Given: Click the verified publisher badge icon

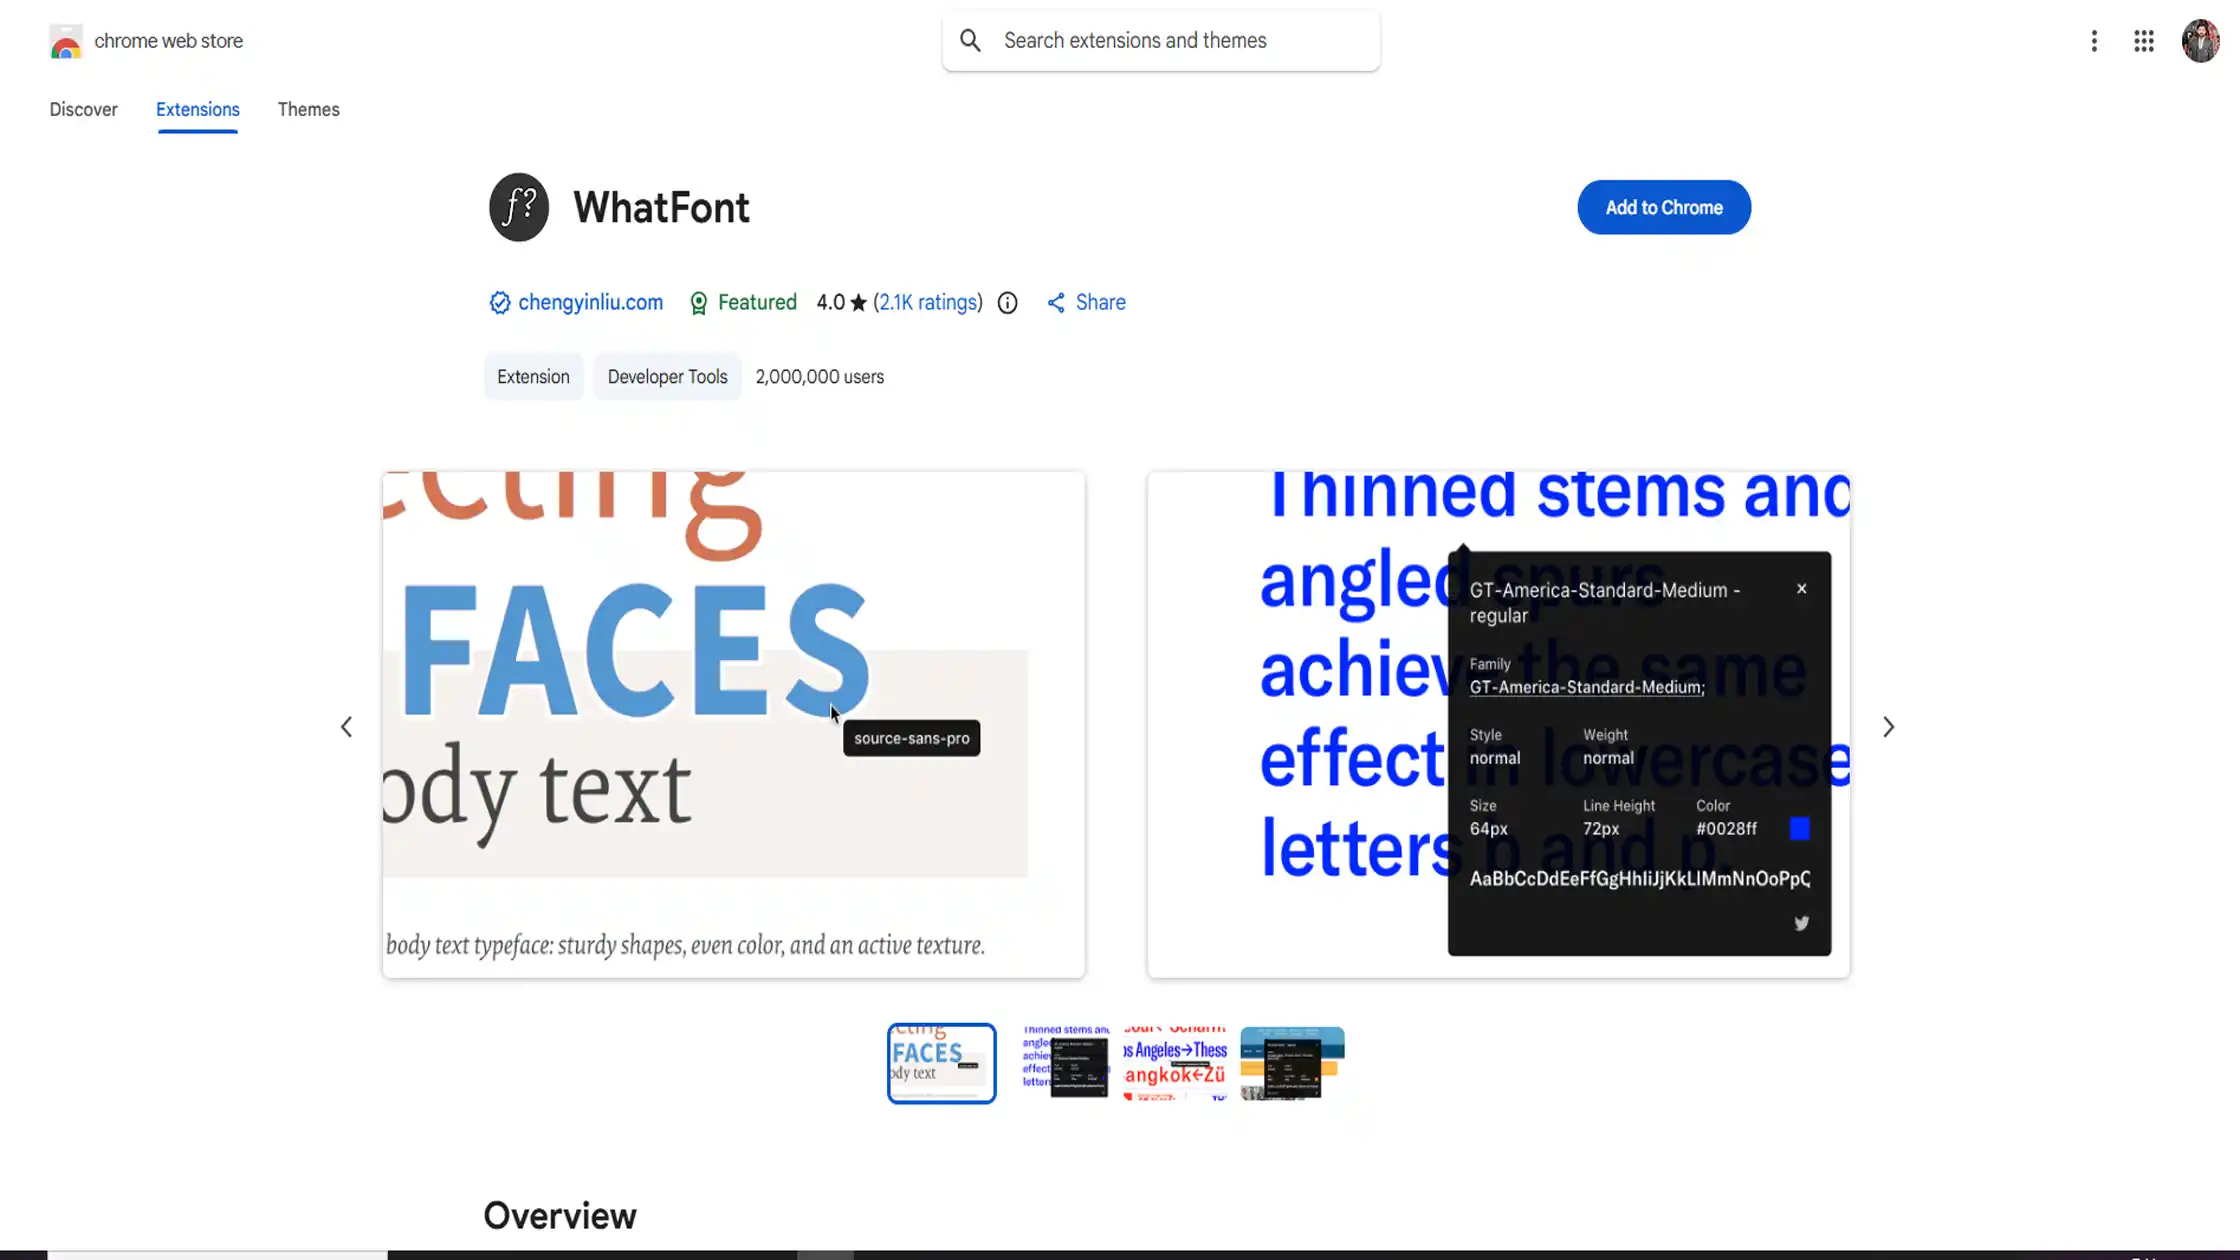Looking at the screenshot, I should [499, 303].
